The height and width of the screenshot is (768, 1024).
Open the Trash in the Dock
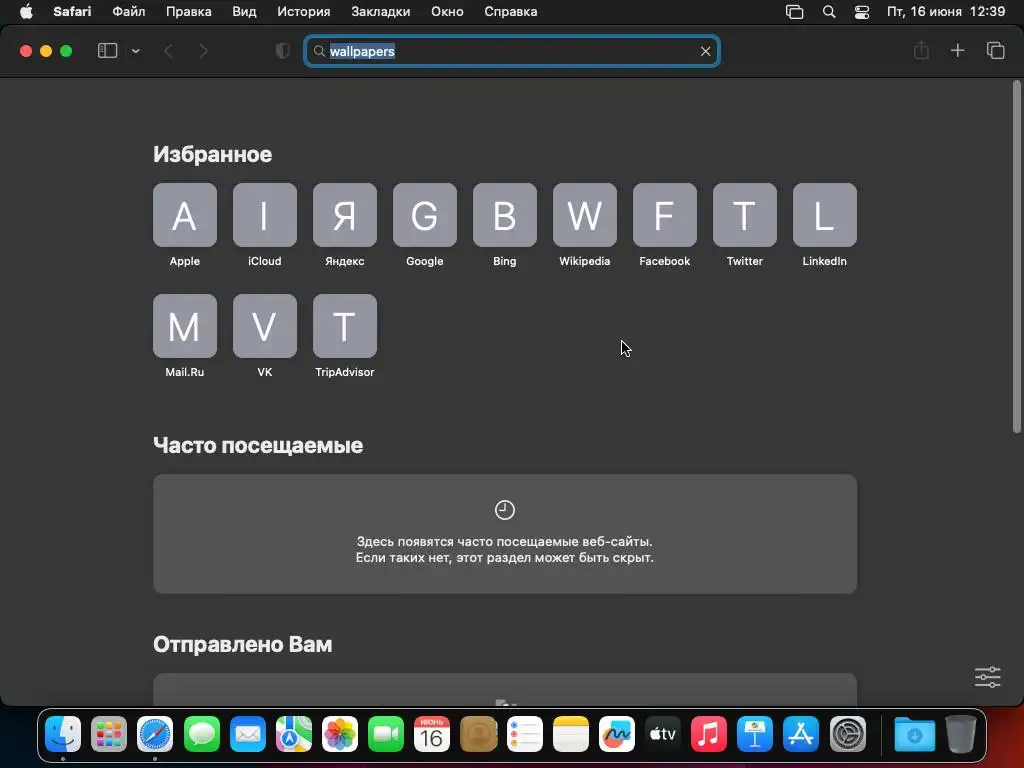pyautogui.click(x=961, y=734)
